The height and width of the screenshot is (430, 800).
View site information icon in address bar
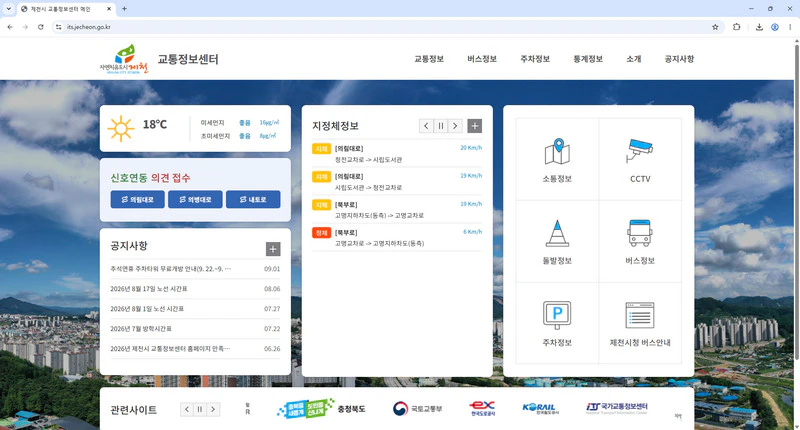[x=59, y=27]
